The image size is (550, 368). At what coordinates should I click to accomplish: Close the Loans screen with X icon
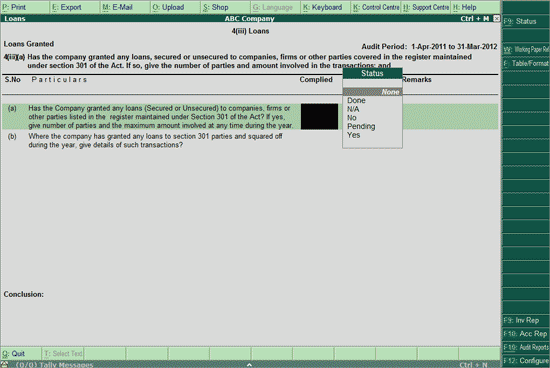click(x=496, y=19)
